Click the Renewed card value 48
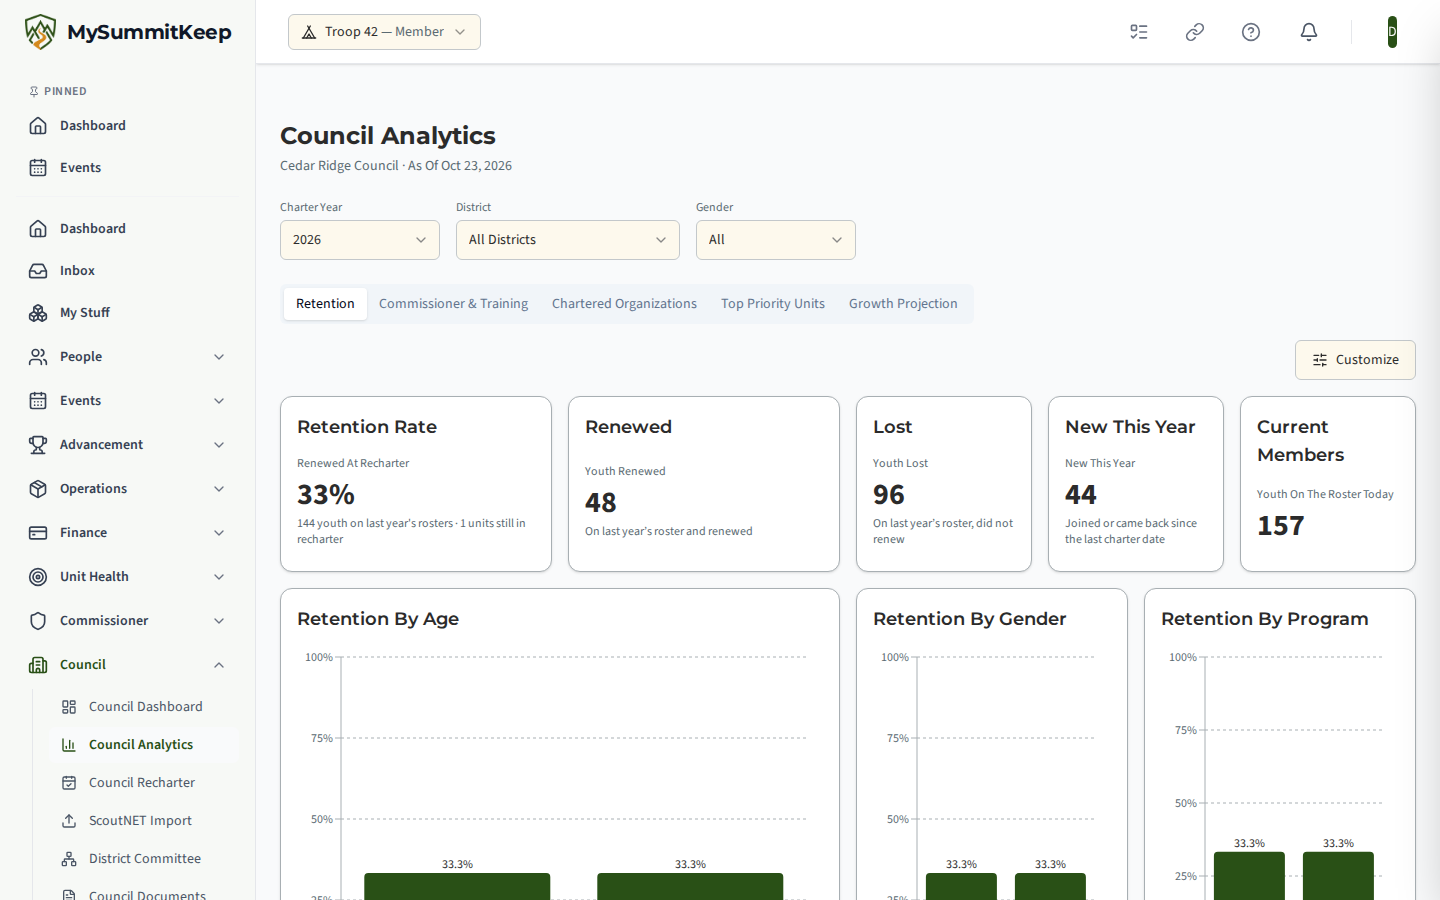Image resolution: width=1440 pixels, height=900 pixels. coord(601,503)
